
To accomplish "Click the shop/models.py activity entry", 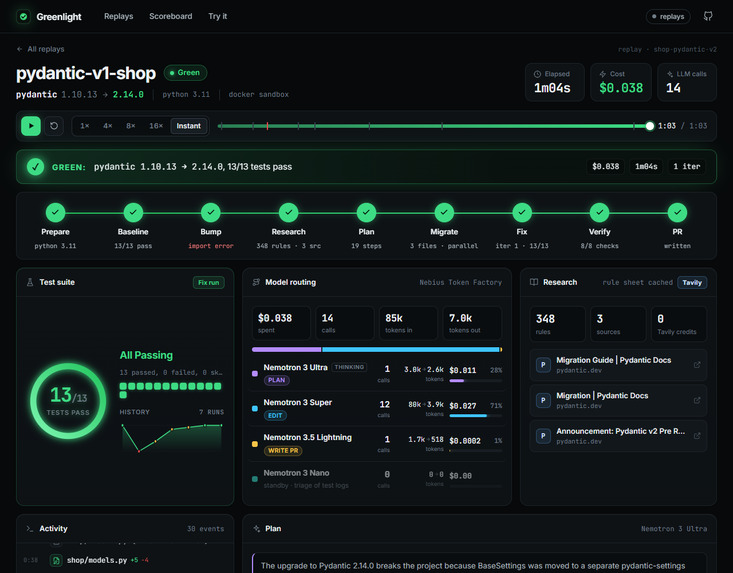I will 123,560.
